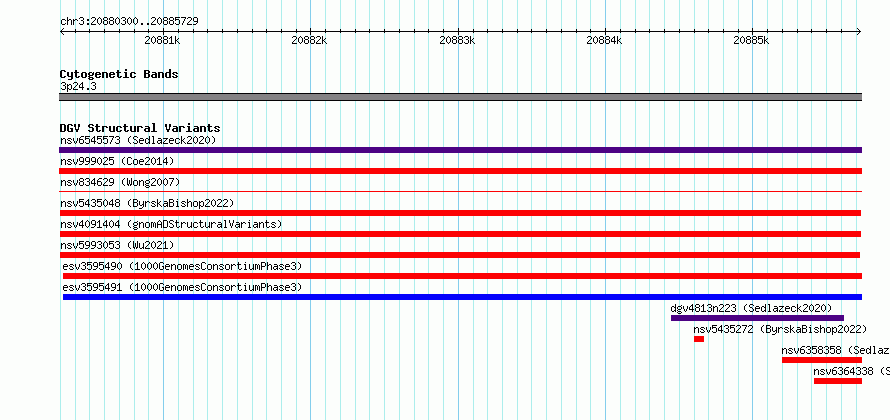Select the gray 3p24.3 cytogenetic band bar
890x420 pixels.
point(460,97)
